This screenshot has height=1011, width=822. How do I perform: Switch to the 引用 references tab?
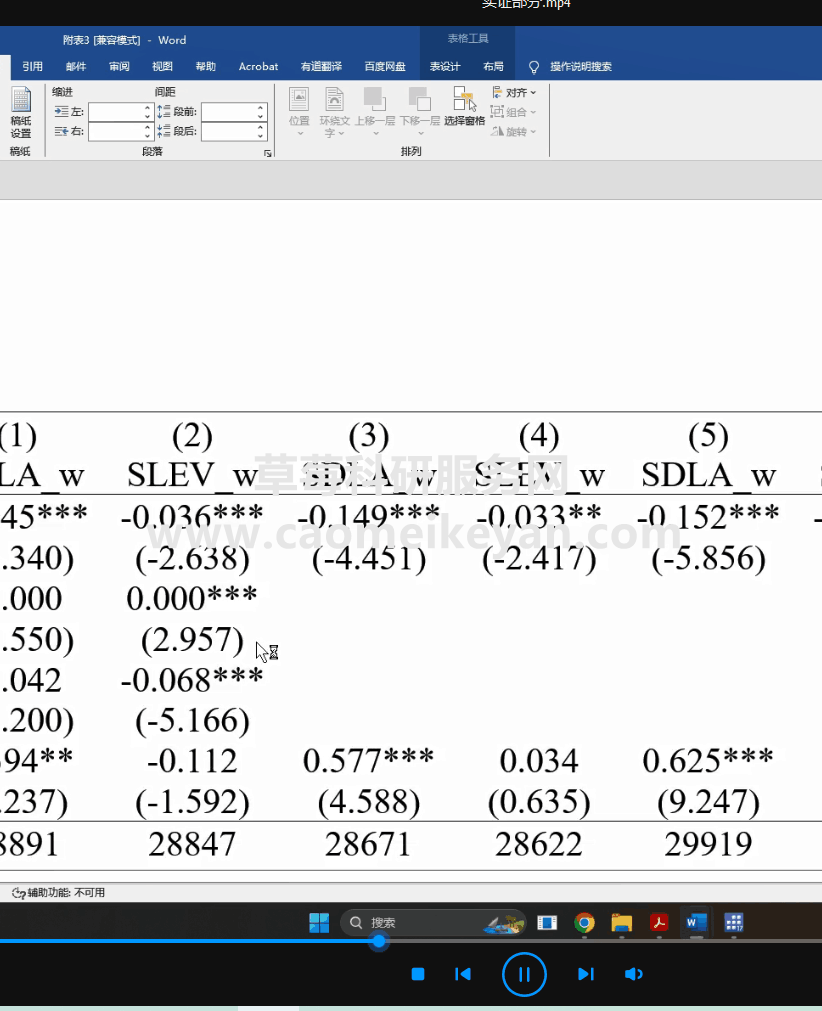point(32,66)
